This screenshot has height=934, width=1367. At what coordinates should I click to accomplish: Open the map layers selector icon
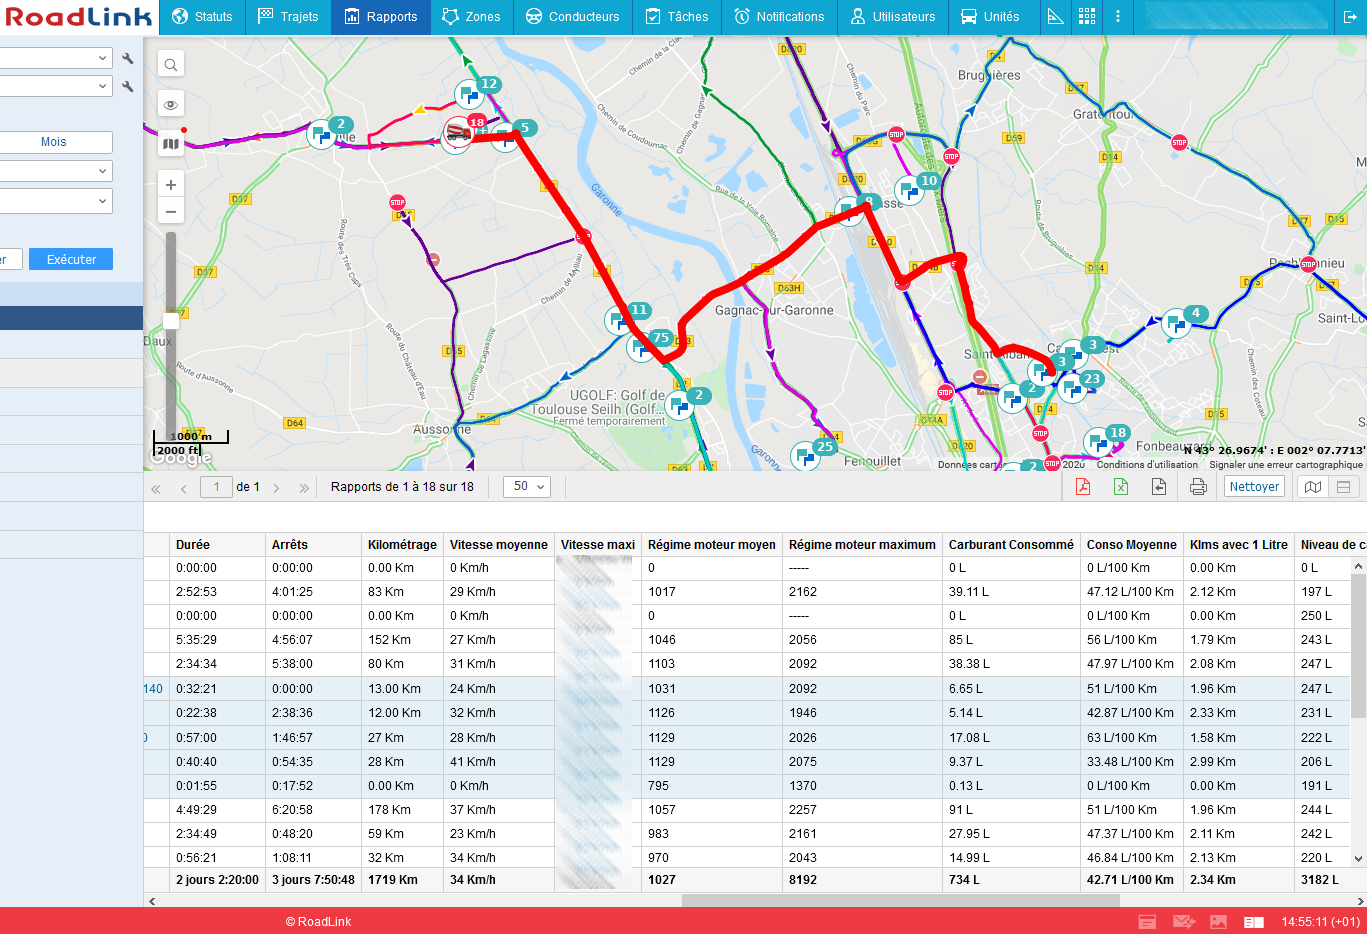point(171,144)
